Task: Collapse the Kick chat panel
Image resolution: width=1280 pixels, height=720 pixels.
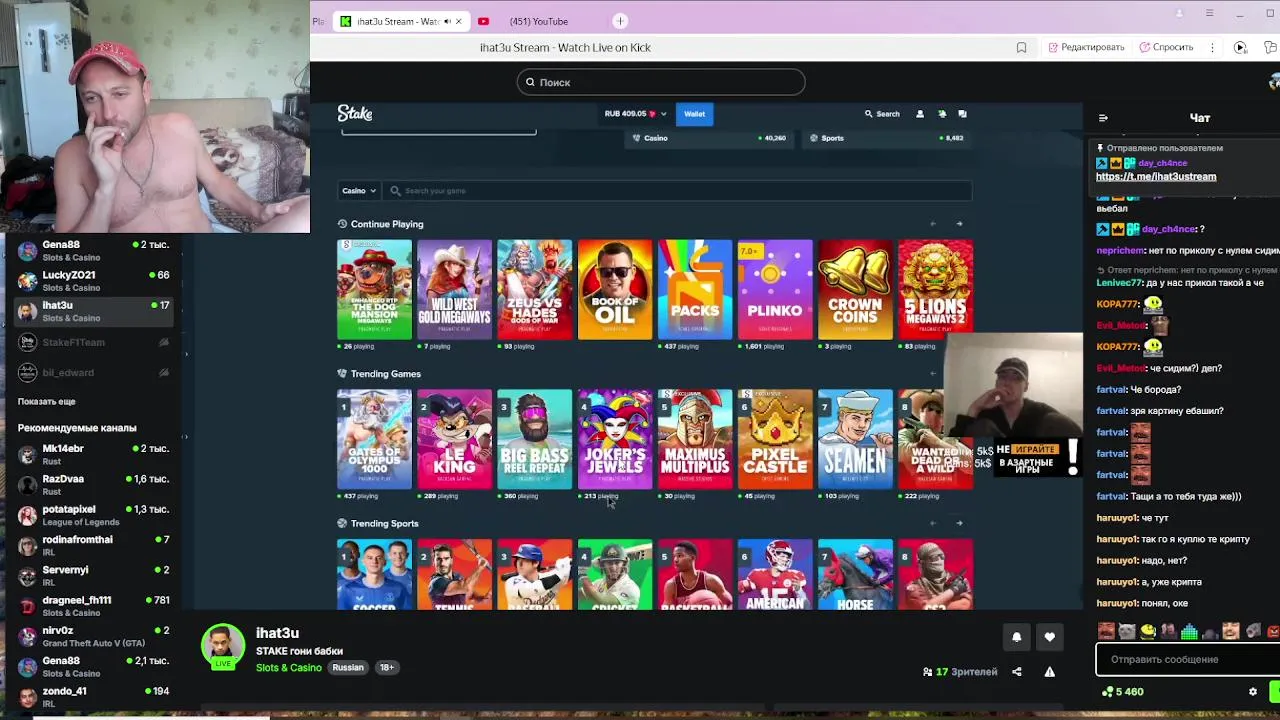Action: 1103,118
